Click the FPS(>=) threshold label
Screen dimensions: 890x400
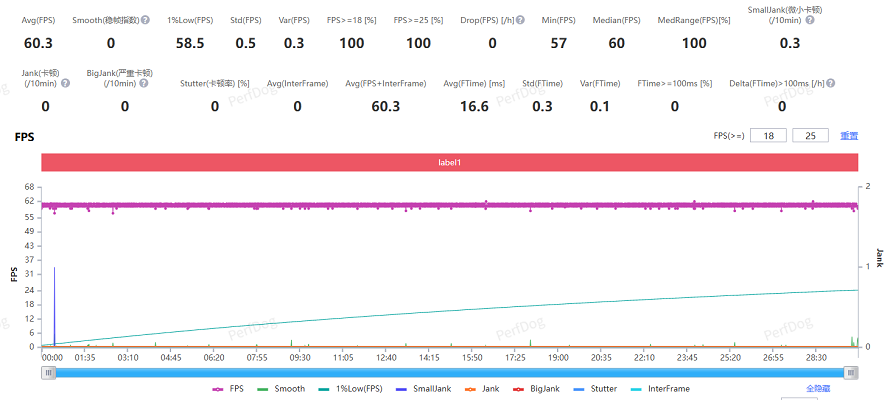tap(729, 136)
